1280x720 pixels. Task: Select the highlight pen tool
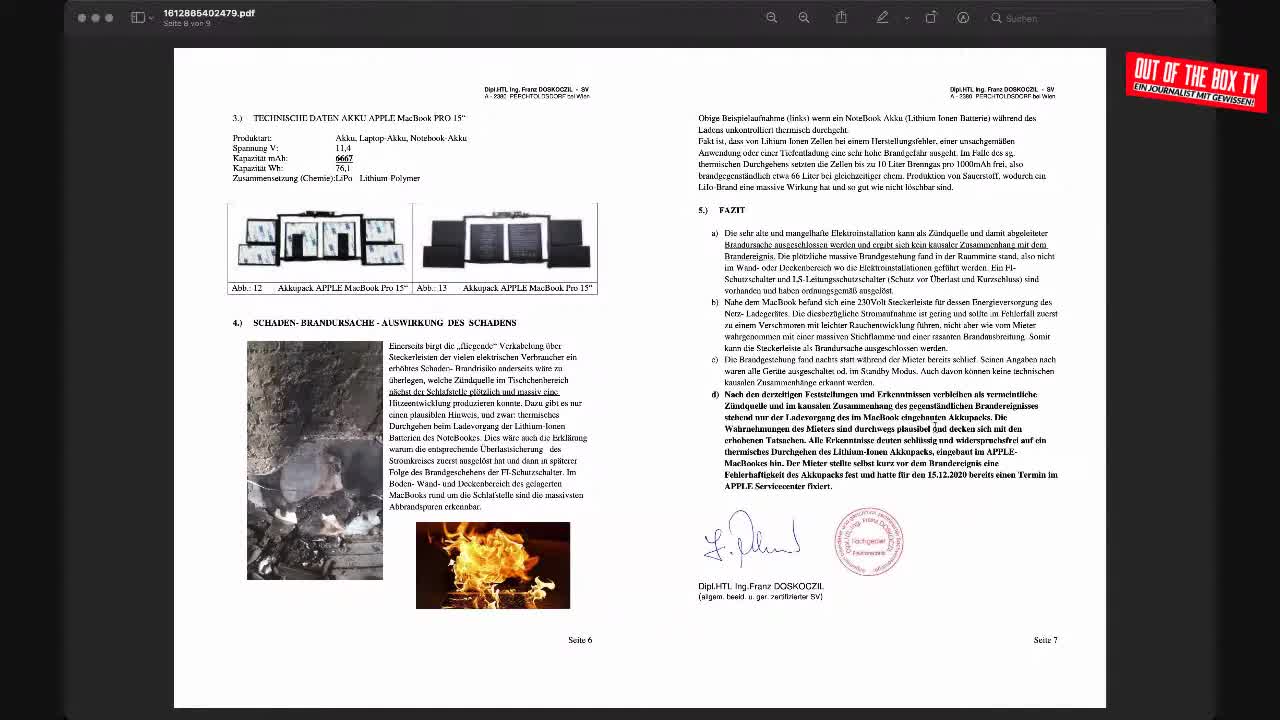point(882,18)
